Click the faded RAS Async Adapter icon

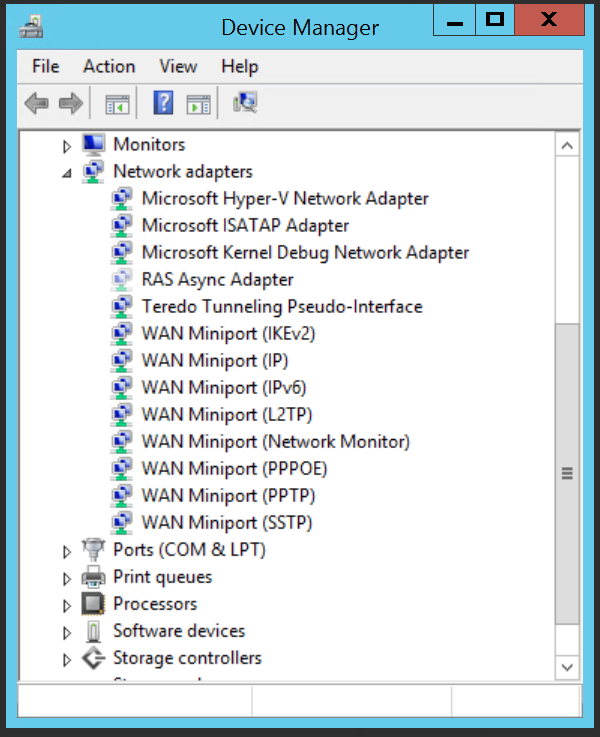(x=122, y=280)
